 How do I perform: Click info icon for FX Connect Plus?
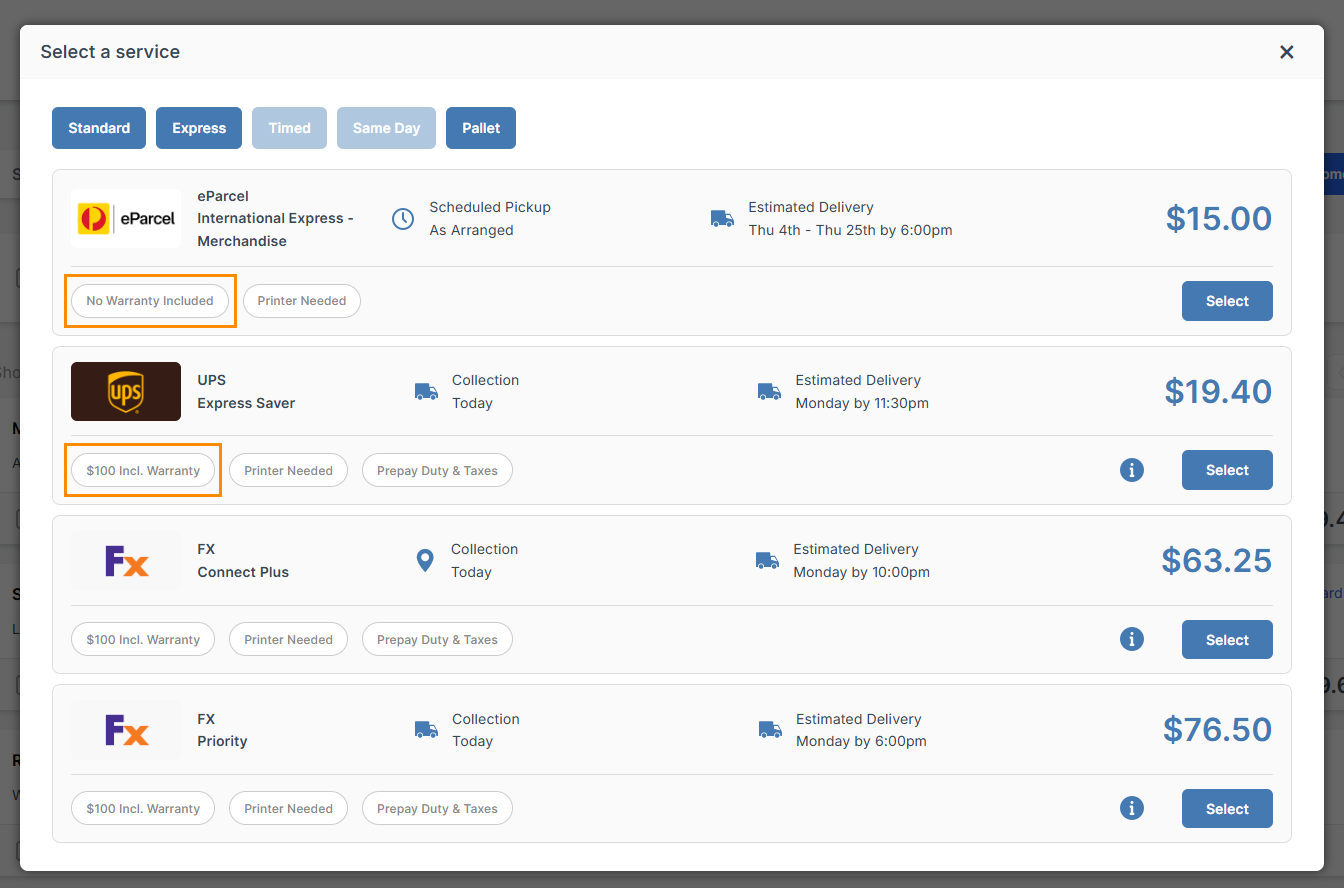[x=1131, y=639]
